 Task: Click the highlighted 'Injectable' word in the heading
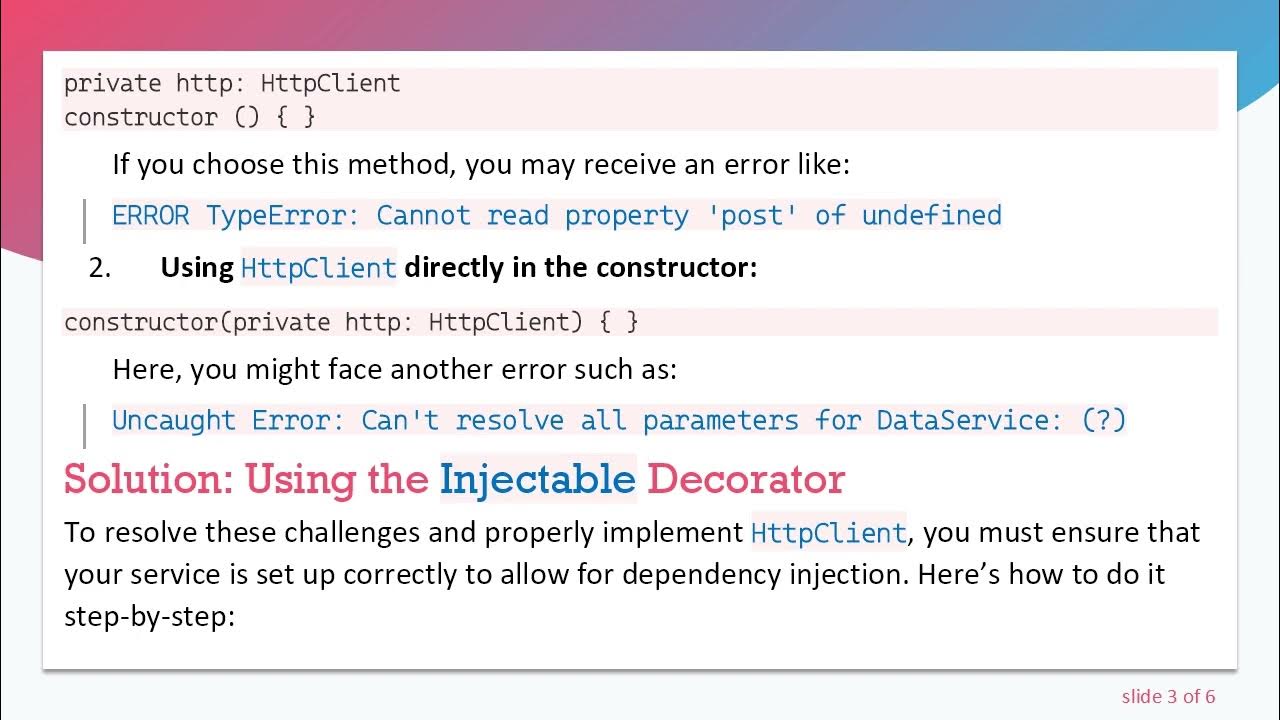point(538,479)
